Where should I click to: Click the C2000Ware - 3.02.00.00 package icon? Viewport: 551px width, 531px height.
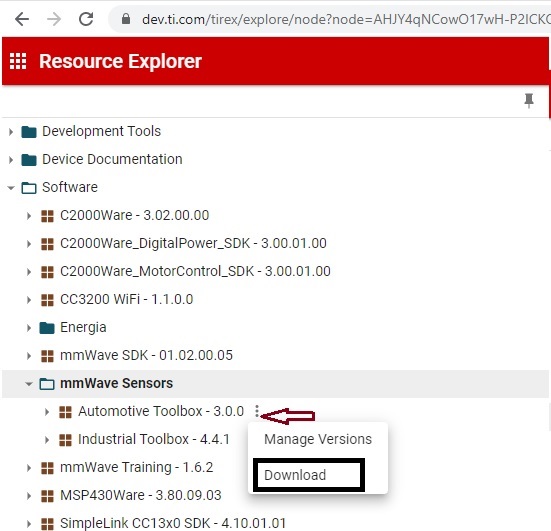pos(47,216)
